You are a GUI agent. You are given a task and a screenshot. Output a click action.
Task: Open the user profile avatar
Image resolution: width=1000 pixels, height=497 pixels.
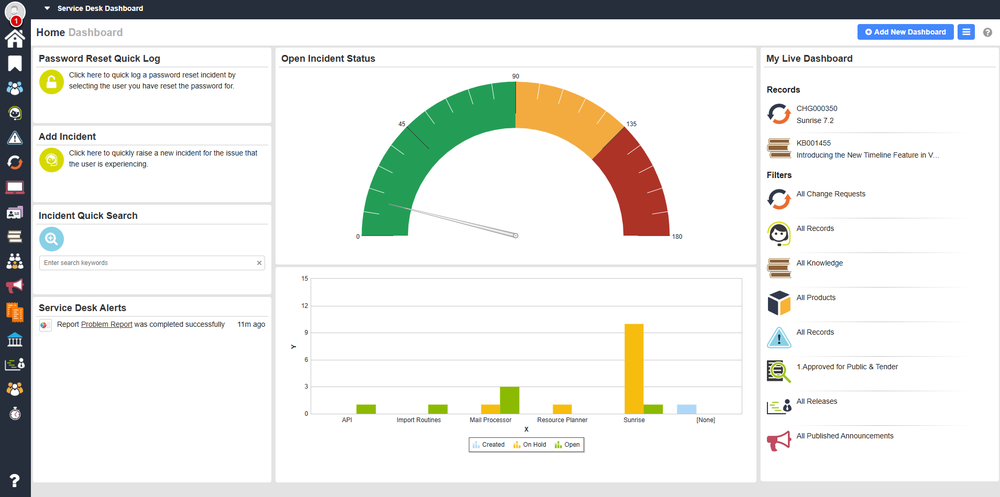coord(15,10)
